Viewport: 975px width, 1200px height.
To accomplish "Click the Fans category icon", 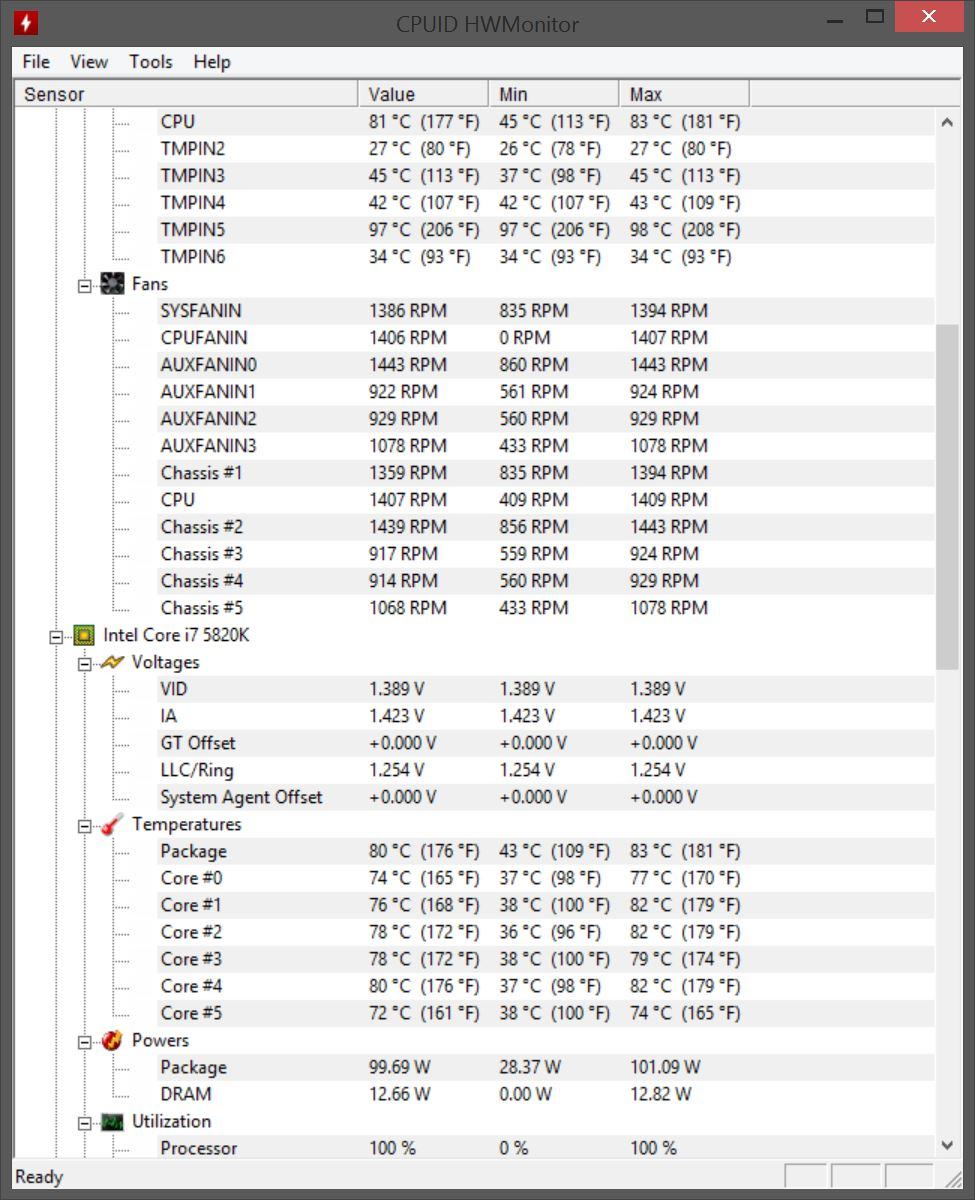I will point(112,284).
